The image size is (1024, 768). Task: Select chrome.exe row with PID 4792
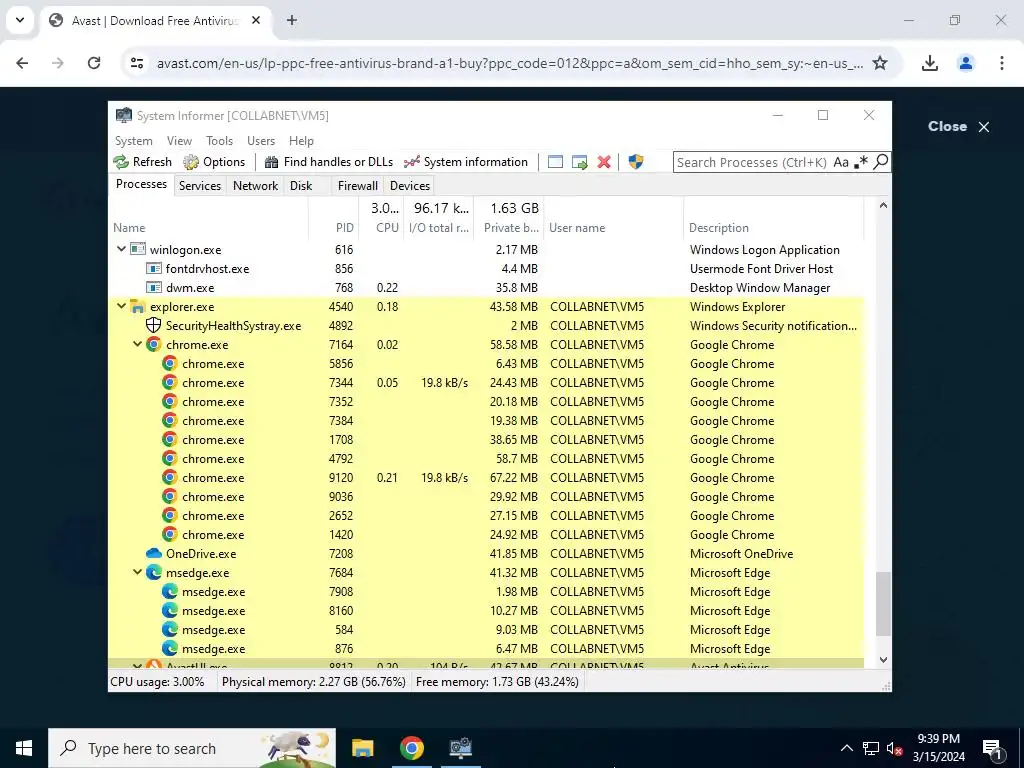[x=486, y=458]
